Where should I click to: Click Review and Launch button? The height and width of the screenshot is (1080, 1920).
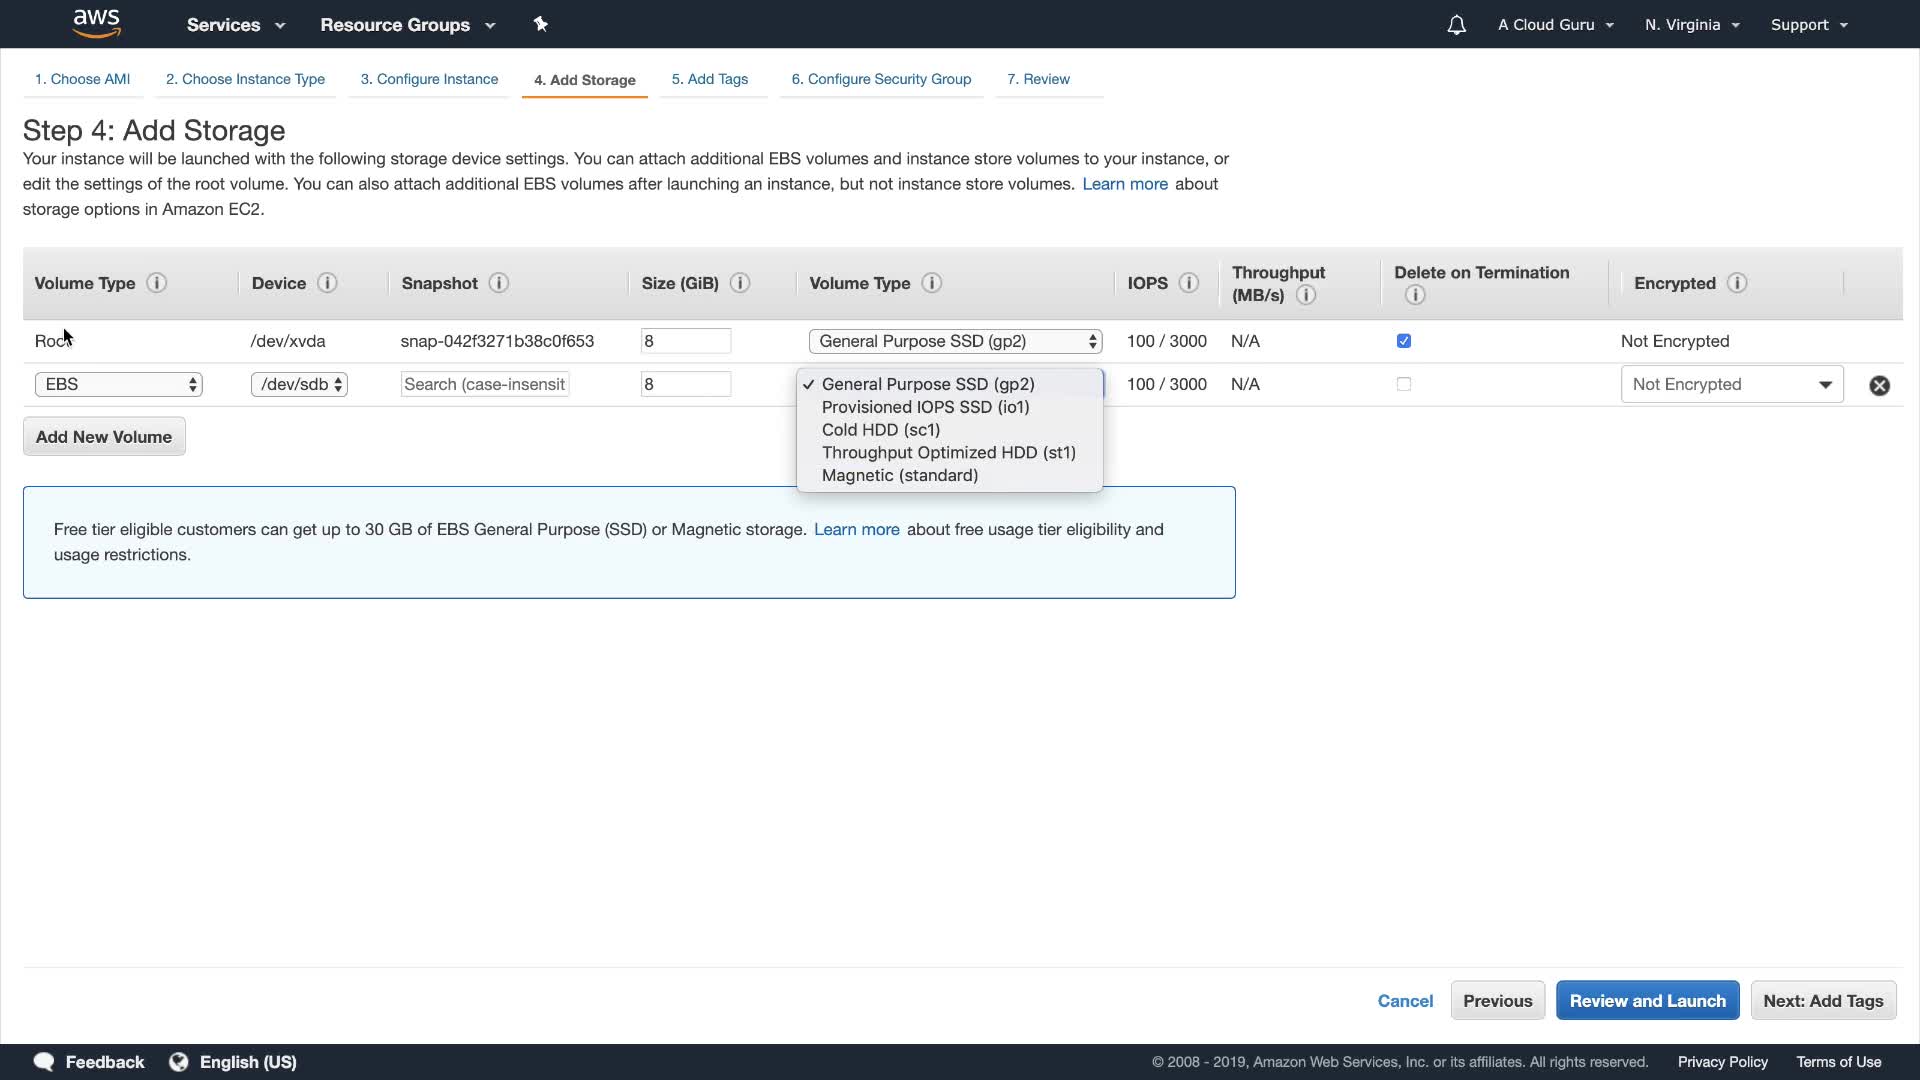1647,1001
